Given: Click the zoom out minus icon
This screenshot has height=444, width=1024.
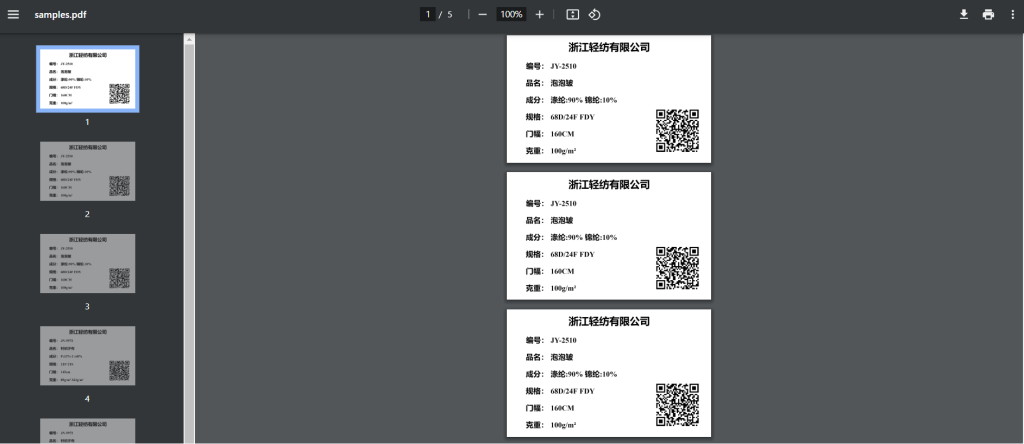Looking at the screenshot, I should [483, 14].
